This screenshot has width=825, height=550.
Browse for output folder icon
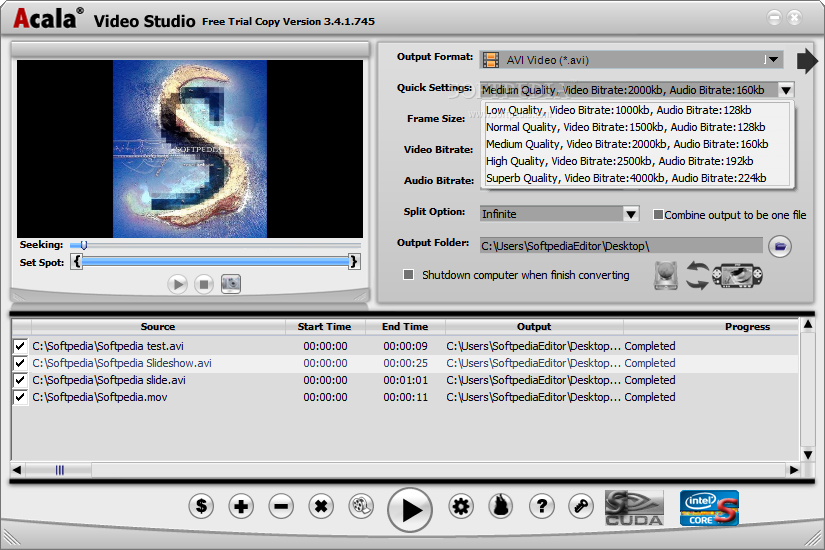pos(779,246)
